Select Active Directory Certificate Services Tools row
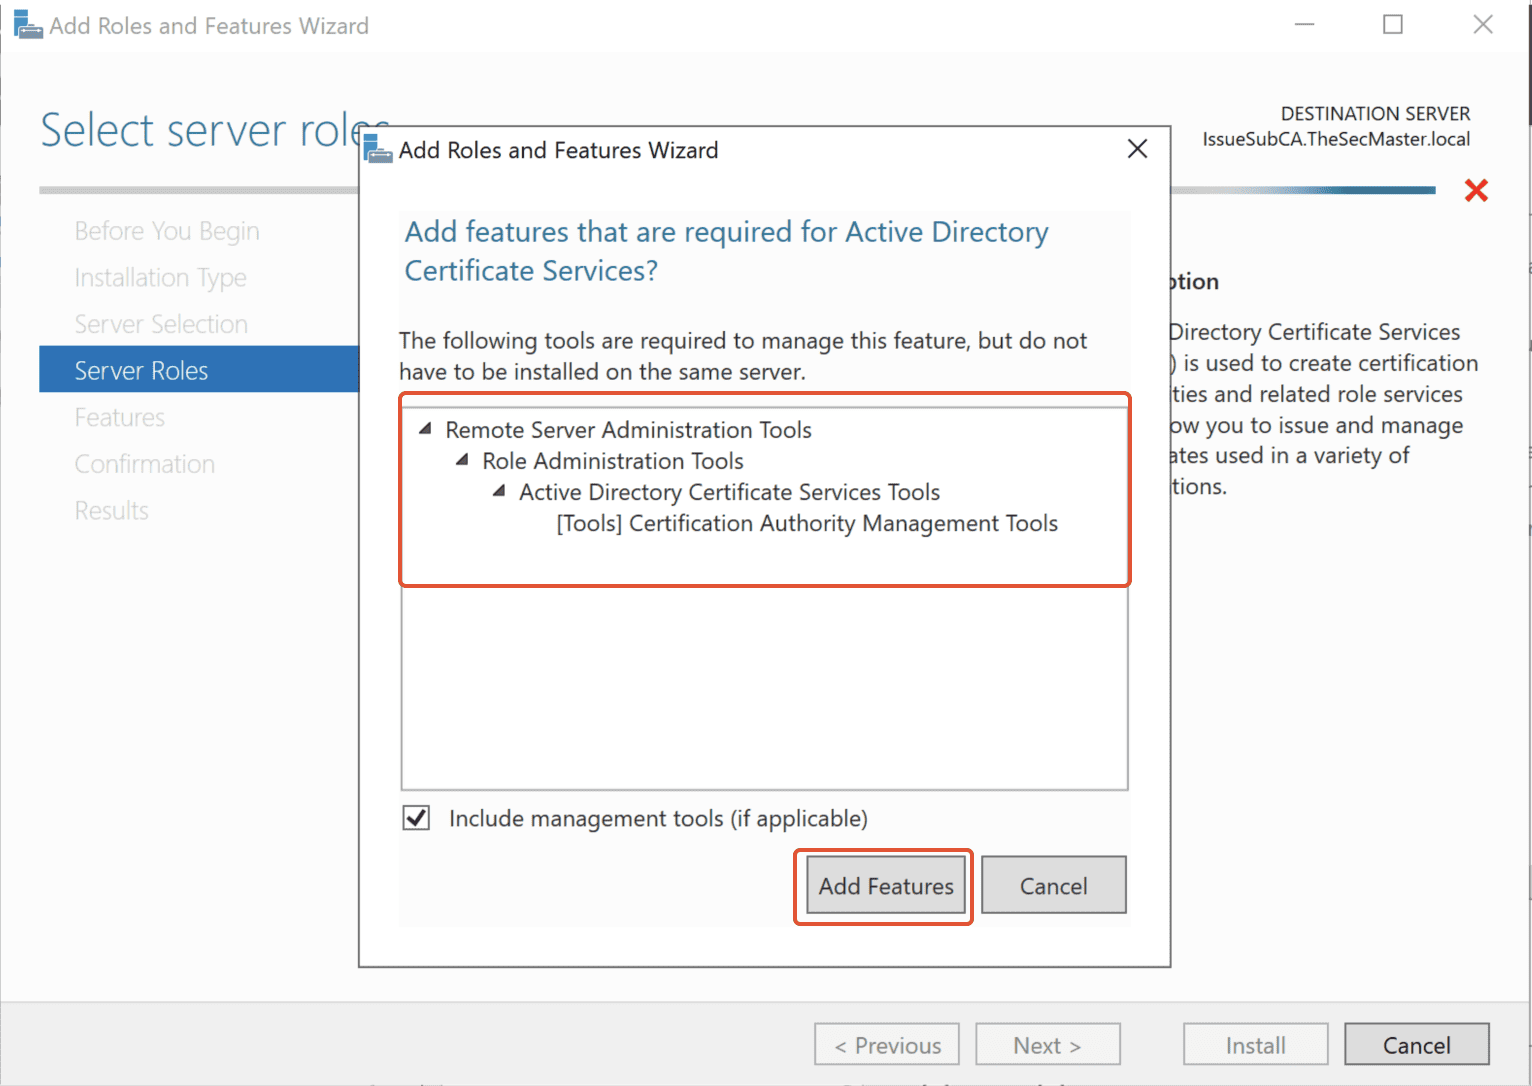The image size is (1532, 1086). [x=729, y=492]
